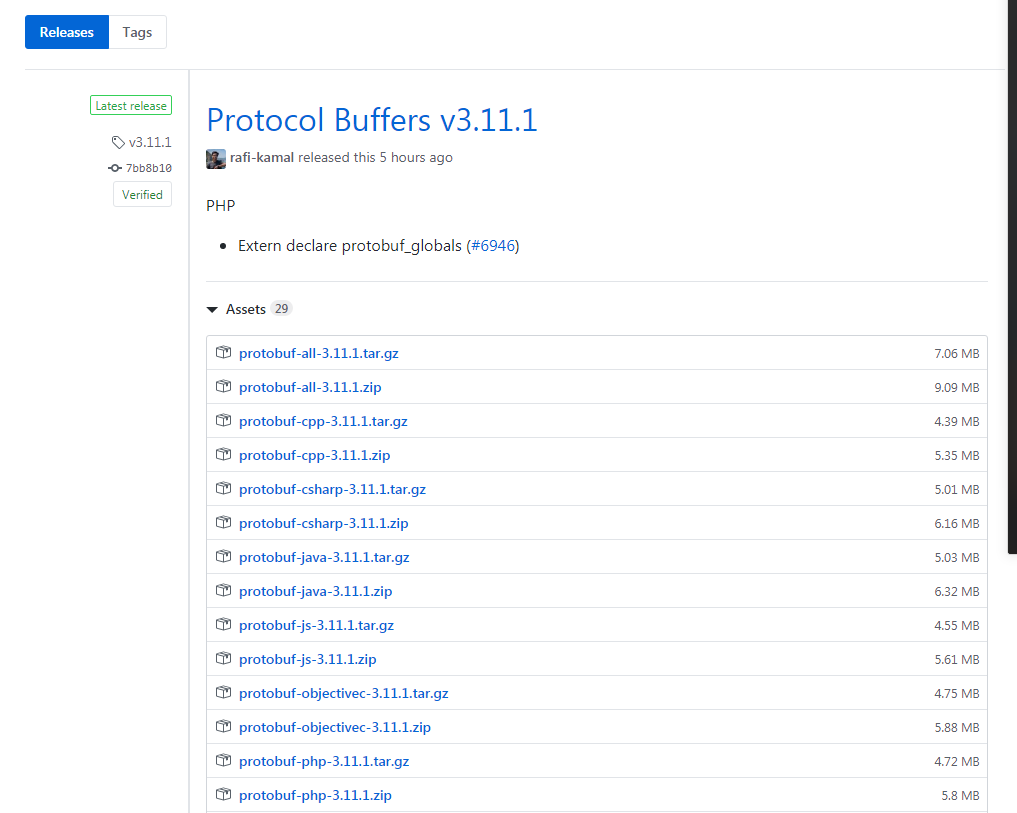
Task: Click rafi-kamal's avatar image
Action: (x=216, y=158)
